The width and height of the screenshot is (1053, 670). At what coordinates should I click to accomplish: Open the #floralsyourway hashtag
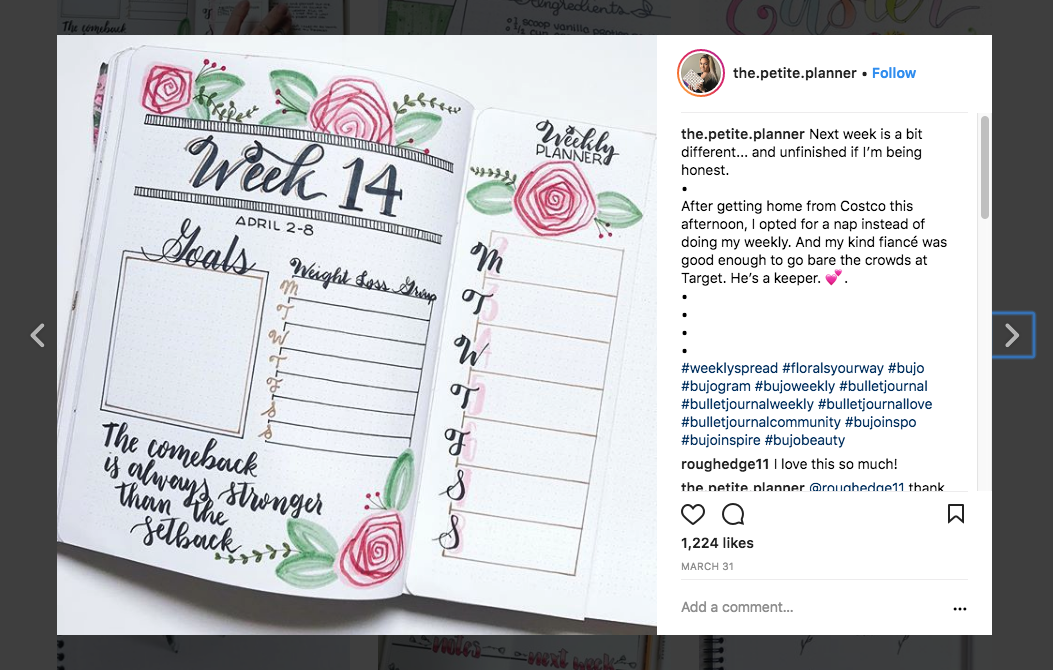click(x=833, y=368)
